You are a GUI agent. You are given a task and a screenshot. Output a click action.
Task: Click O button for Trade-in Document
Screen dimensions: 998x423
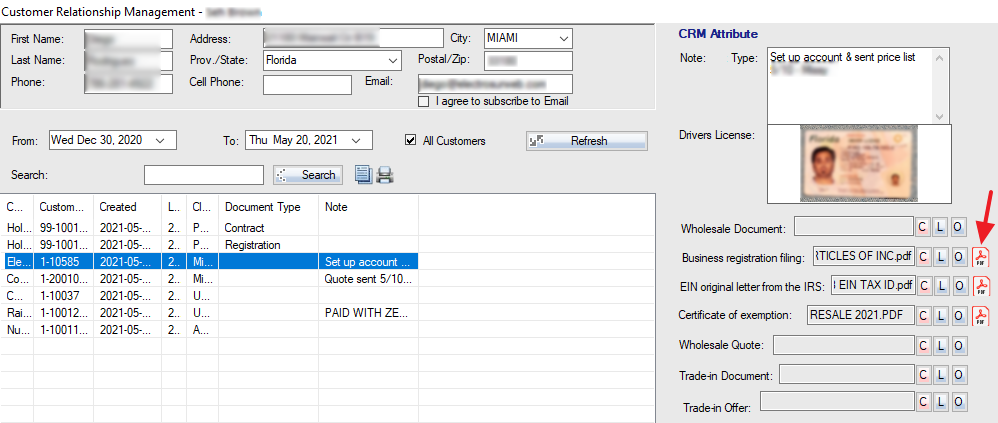[959, 375]
